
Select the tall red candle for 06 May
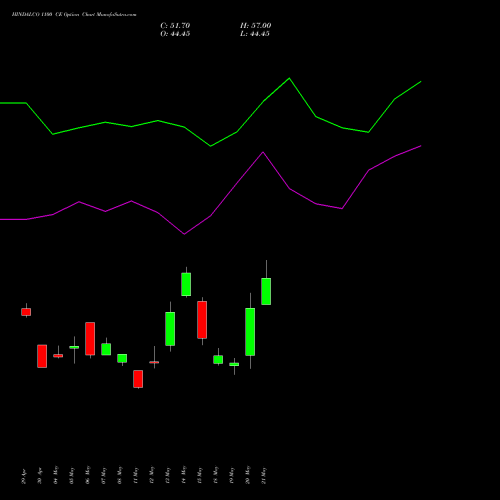coord(90,339)
